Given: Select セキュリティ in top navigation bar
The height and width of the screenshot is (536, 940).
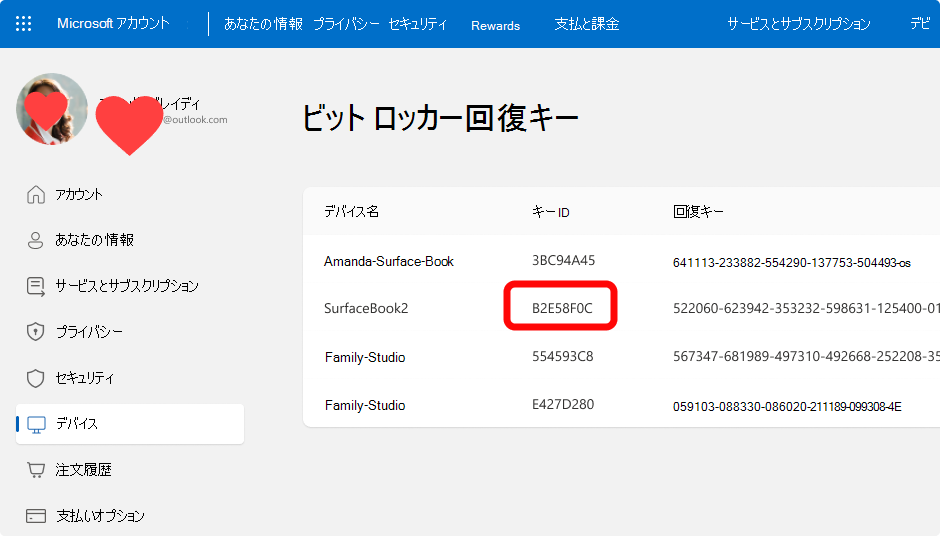Looking at the screenshot, I should click(417, 23).
